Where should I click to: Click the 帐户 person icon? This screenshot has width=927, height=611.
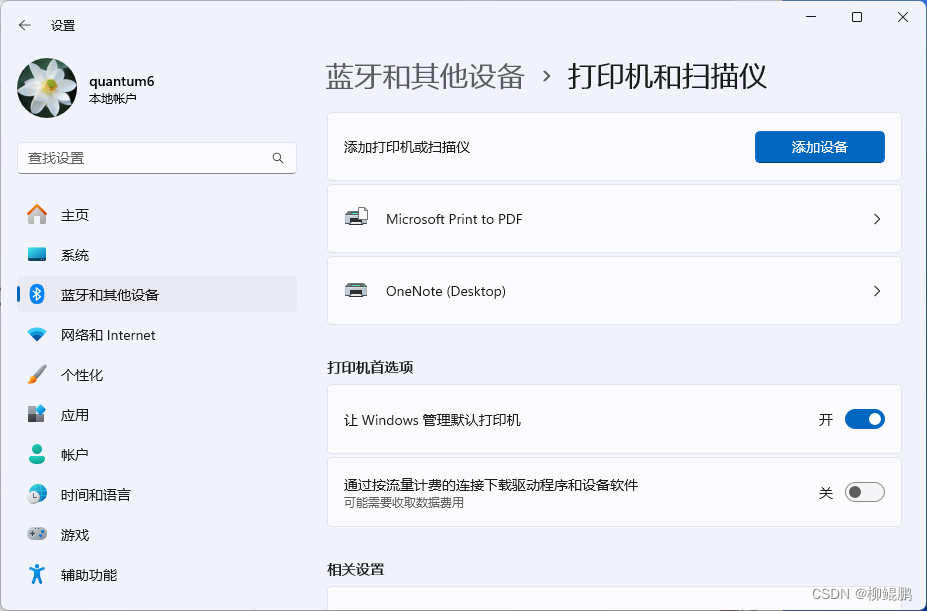(37, 454)
